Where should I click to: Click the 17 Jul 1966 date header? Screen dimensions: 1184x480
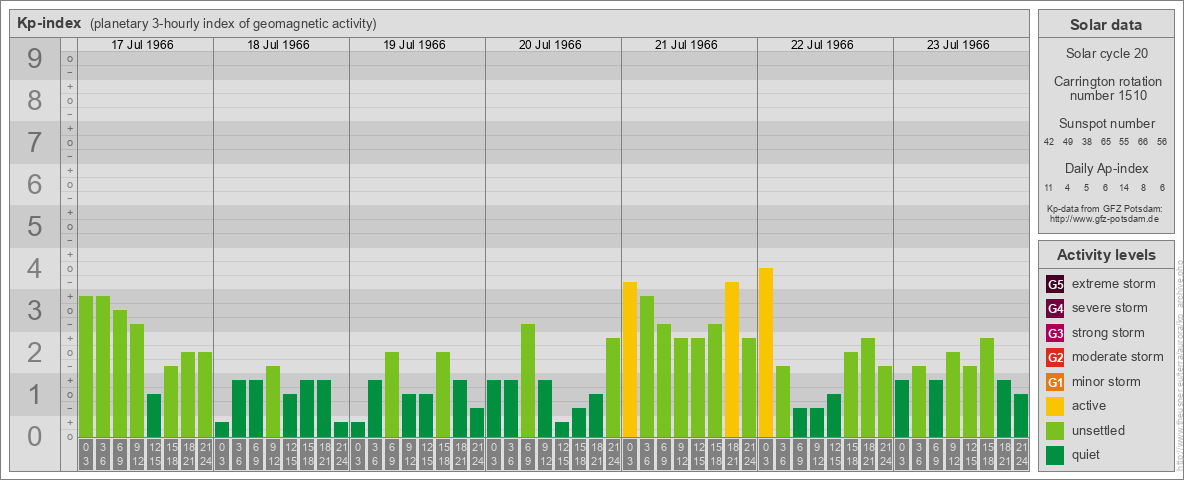click(143, 45)
